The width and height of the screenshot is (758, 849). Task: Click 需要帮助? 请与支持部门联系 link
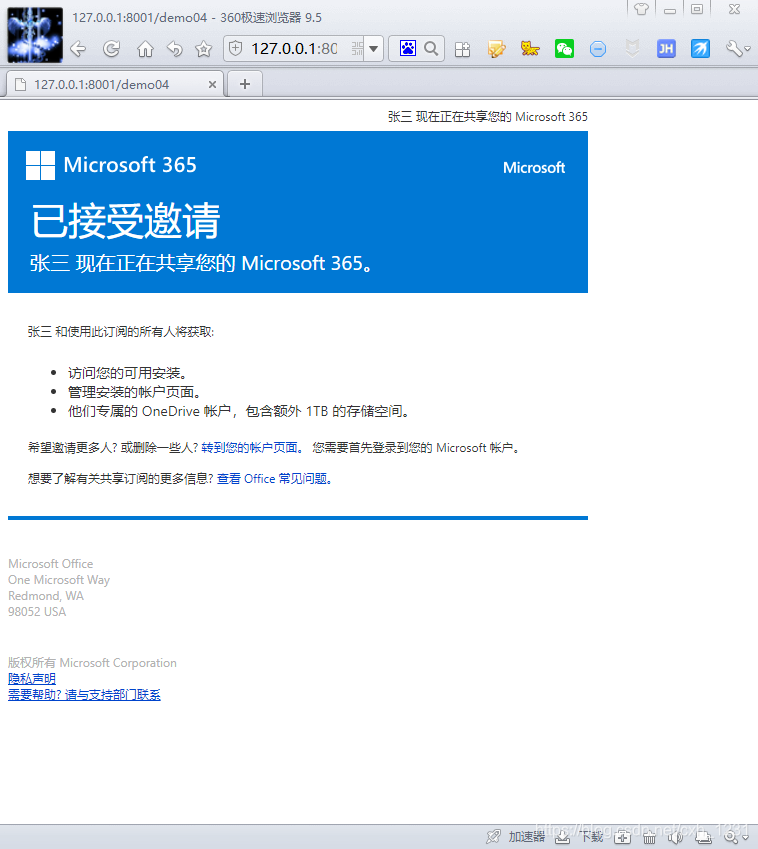(x=84, y=695)
